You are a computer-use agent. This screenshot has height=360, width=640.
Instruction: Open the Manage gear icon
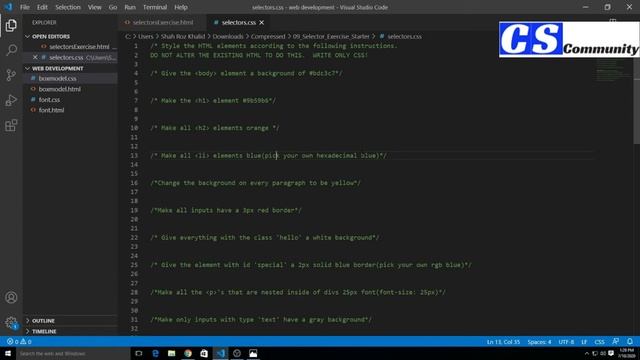(11, 322)
